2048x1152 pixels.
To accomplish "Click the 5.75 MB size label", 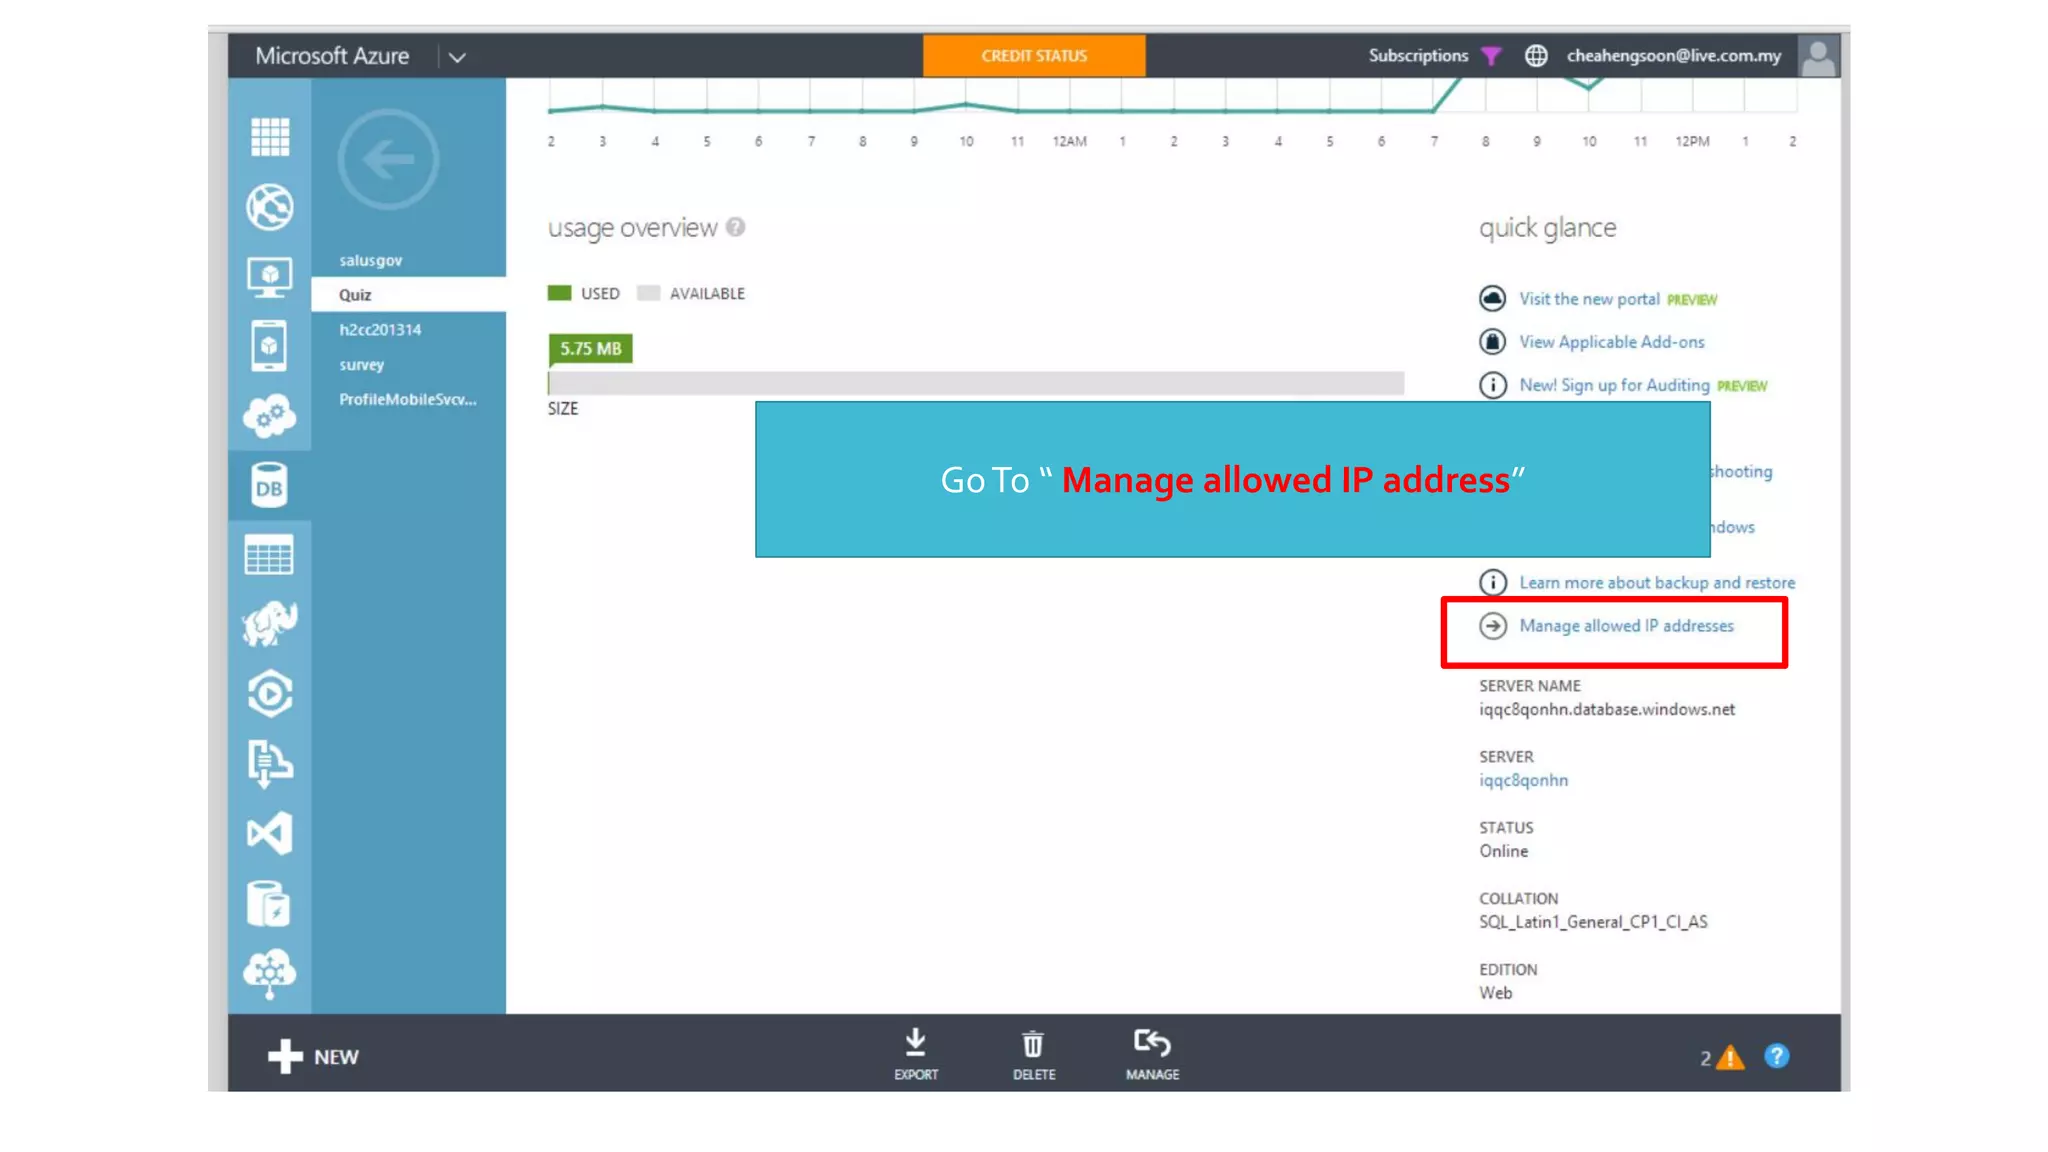I will (590, 349).
